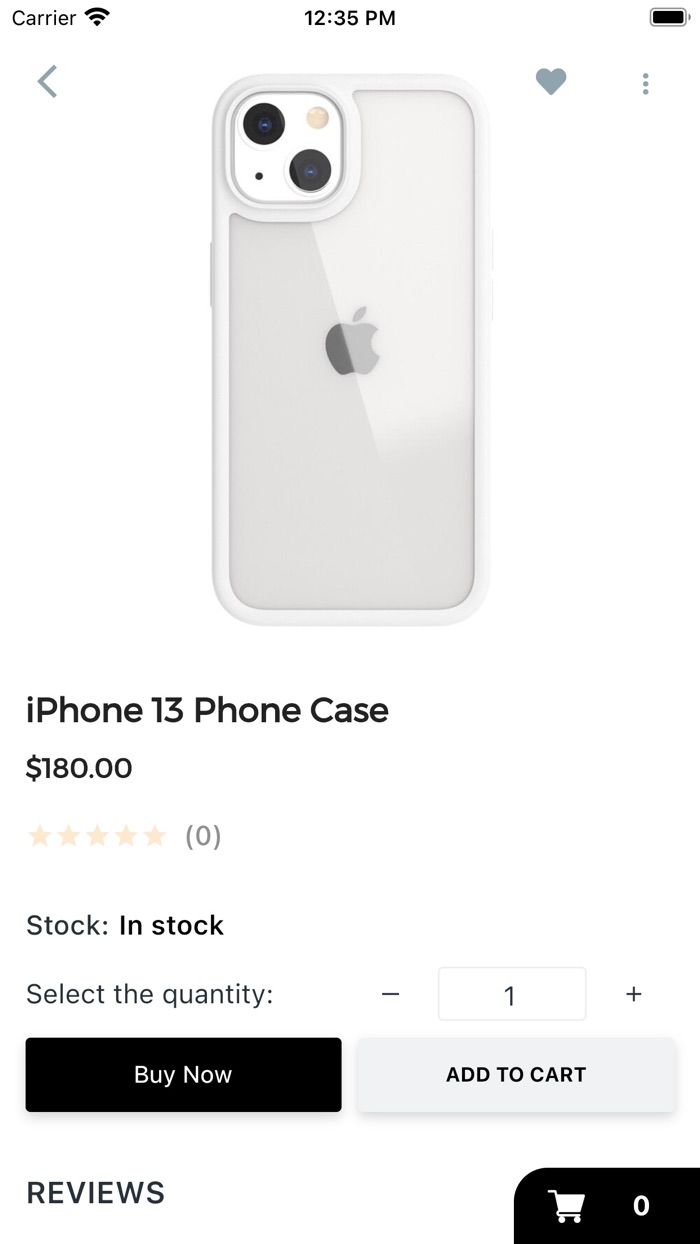Tap the heart icon to favorite the case

551,82
